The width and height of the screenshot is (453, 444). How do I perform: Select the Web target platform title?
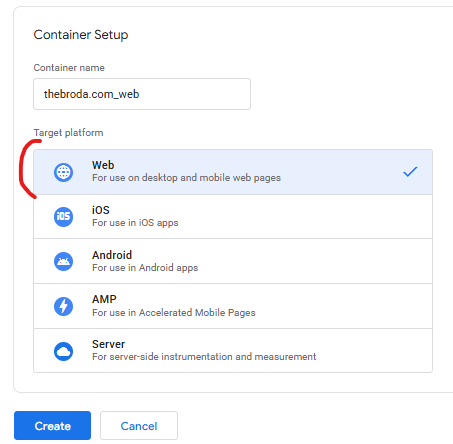pos(103,165)
